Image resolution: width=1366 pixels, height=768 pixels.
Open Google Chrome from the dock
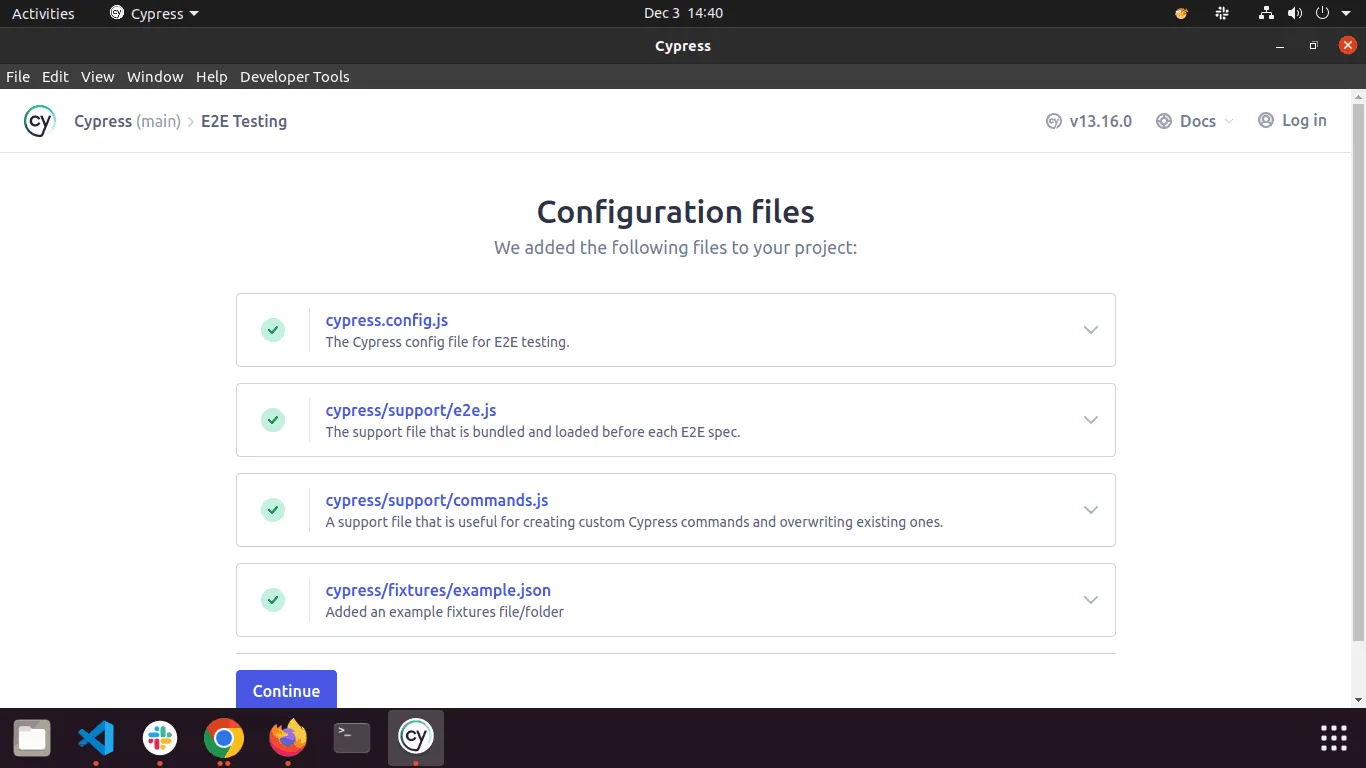[x=224, y=739]
